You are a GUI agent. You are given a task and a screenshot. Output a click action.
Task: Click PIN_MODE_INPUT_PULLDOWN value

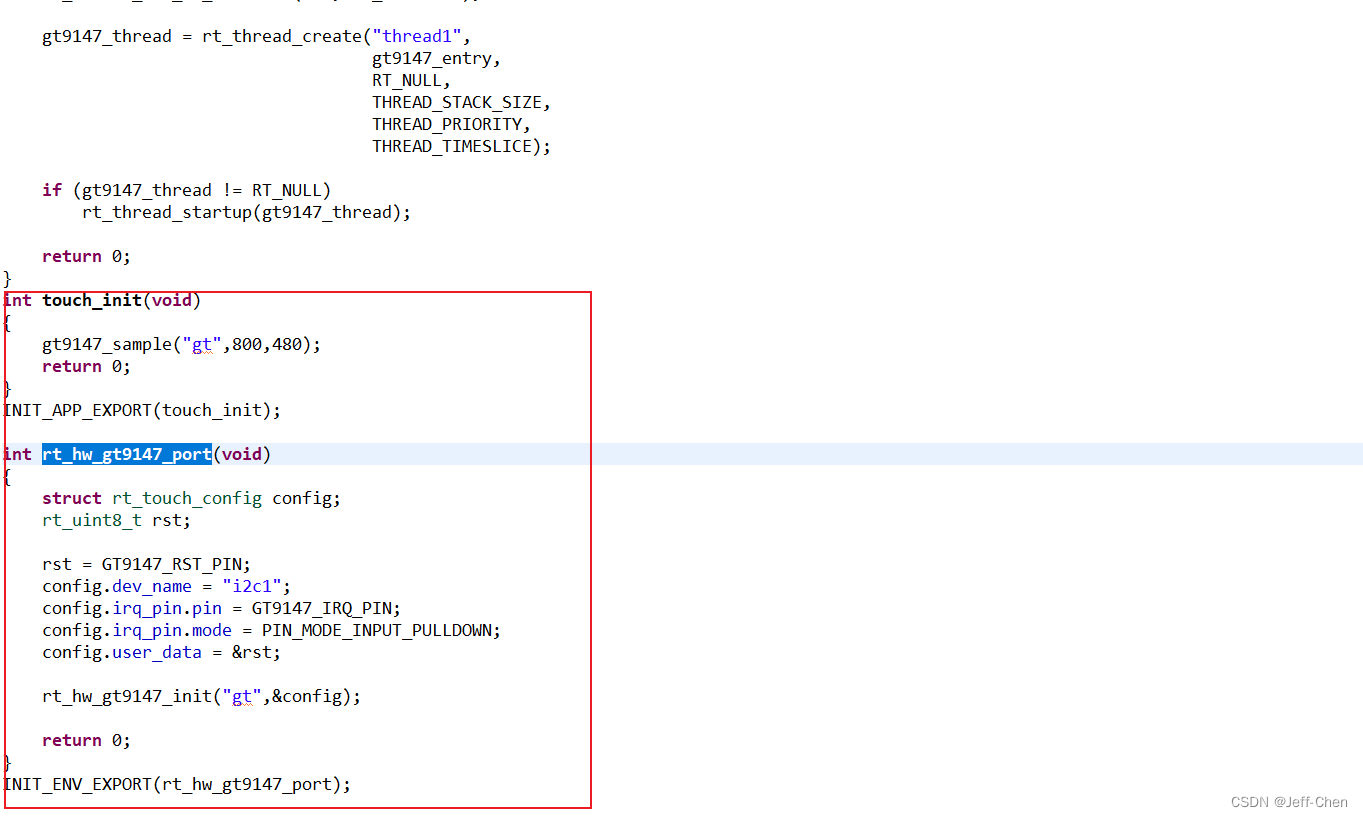point(377,630)
